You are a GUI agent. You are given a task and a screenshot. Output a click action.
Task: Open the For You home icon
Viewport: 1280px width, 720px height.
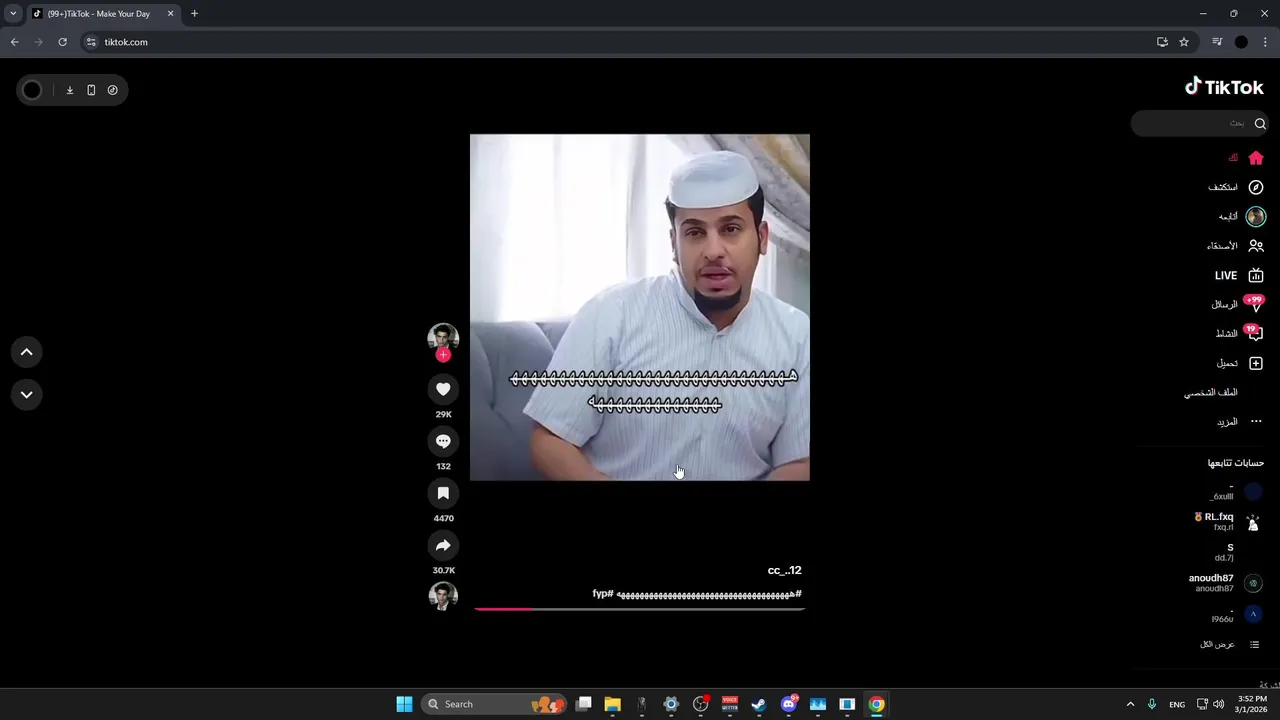1256,158
